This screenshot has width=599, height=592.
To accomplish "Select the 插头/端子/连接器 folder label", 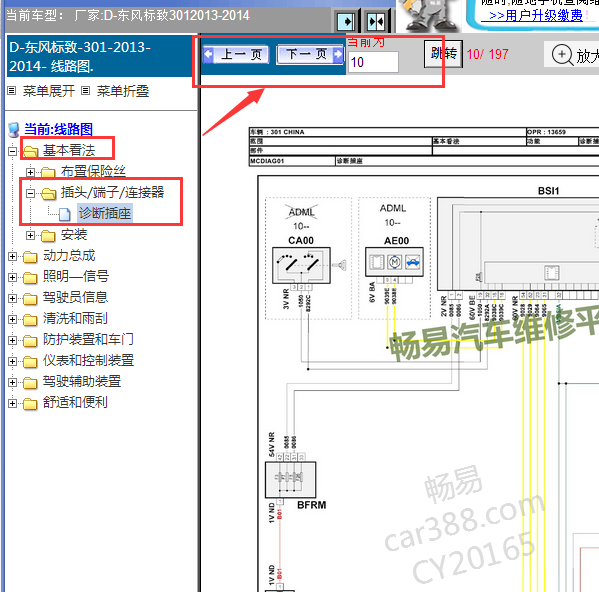I will pos(113,192).
